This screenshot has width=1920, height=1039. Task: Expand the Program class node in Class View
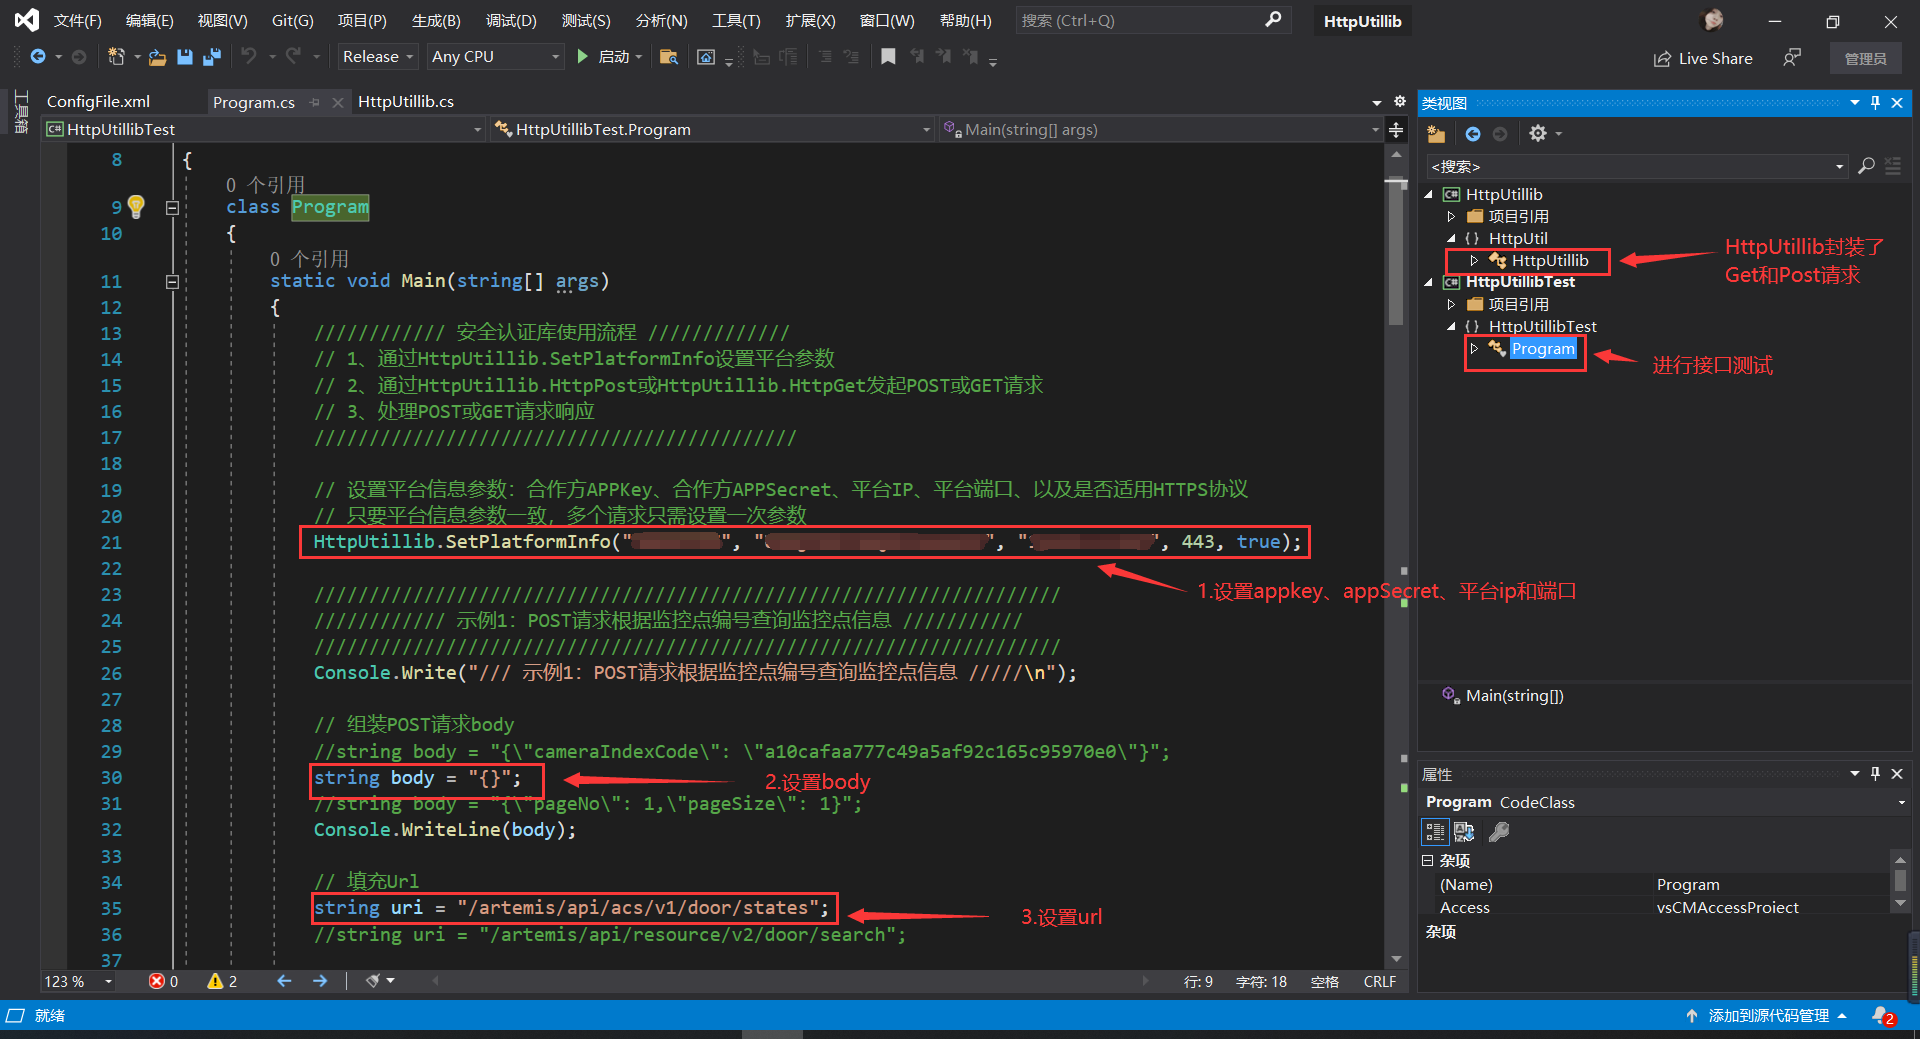pyautogui.click(x=1474, y=349)
